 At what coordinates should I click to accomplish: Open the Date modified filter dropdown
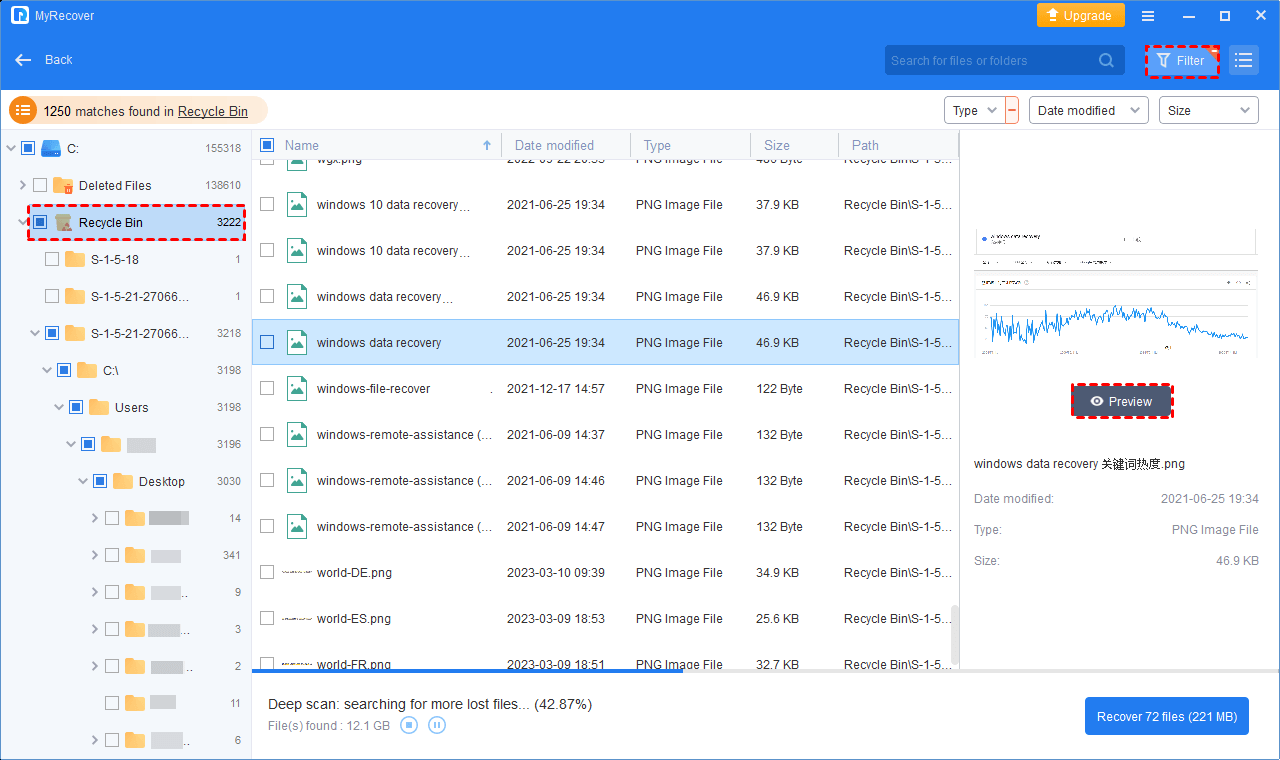[x=1089, y=111]
